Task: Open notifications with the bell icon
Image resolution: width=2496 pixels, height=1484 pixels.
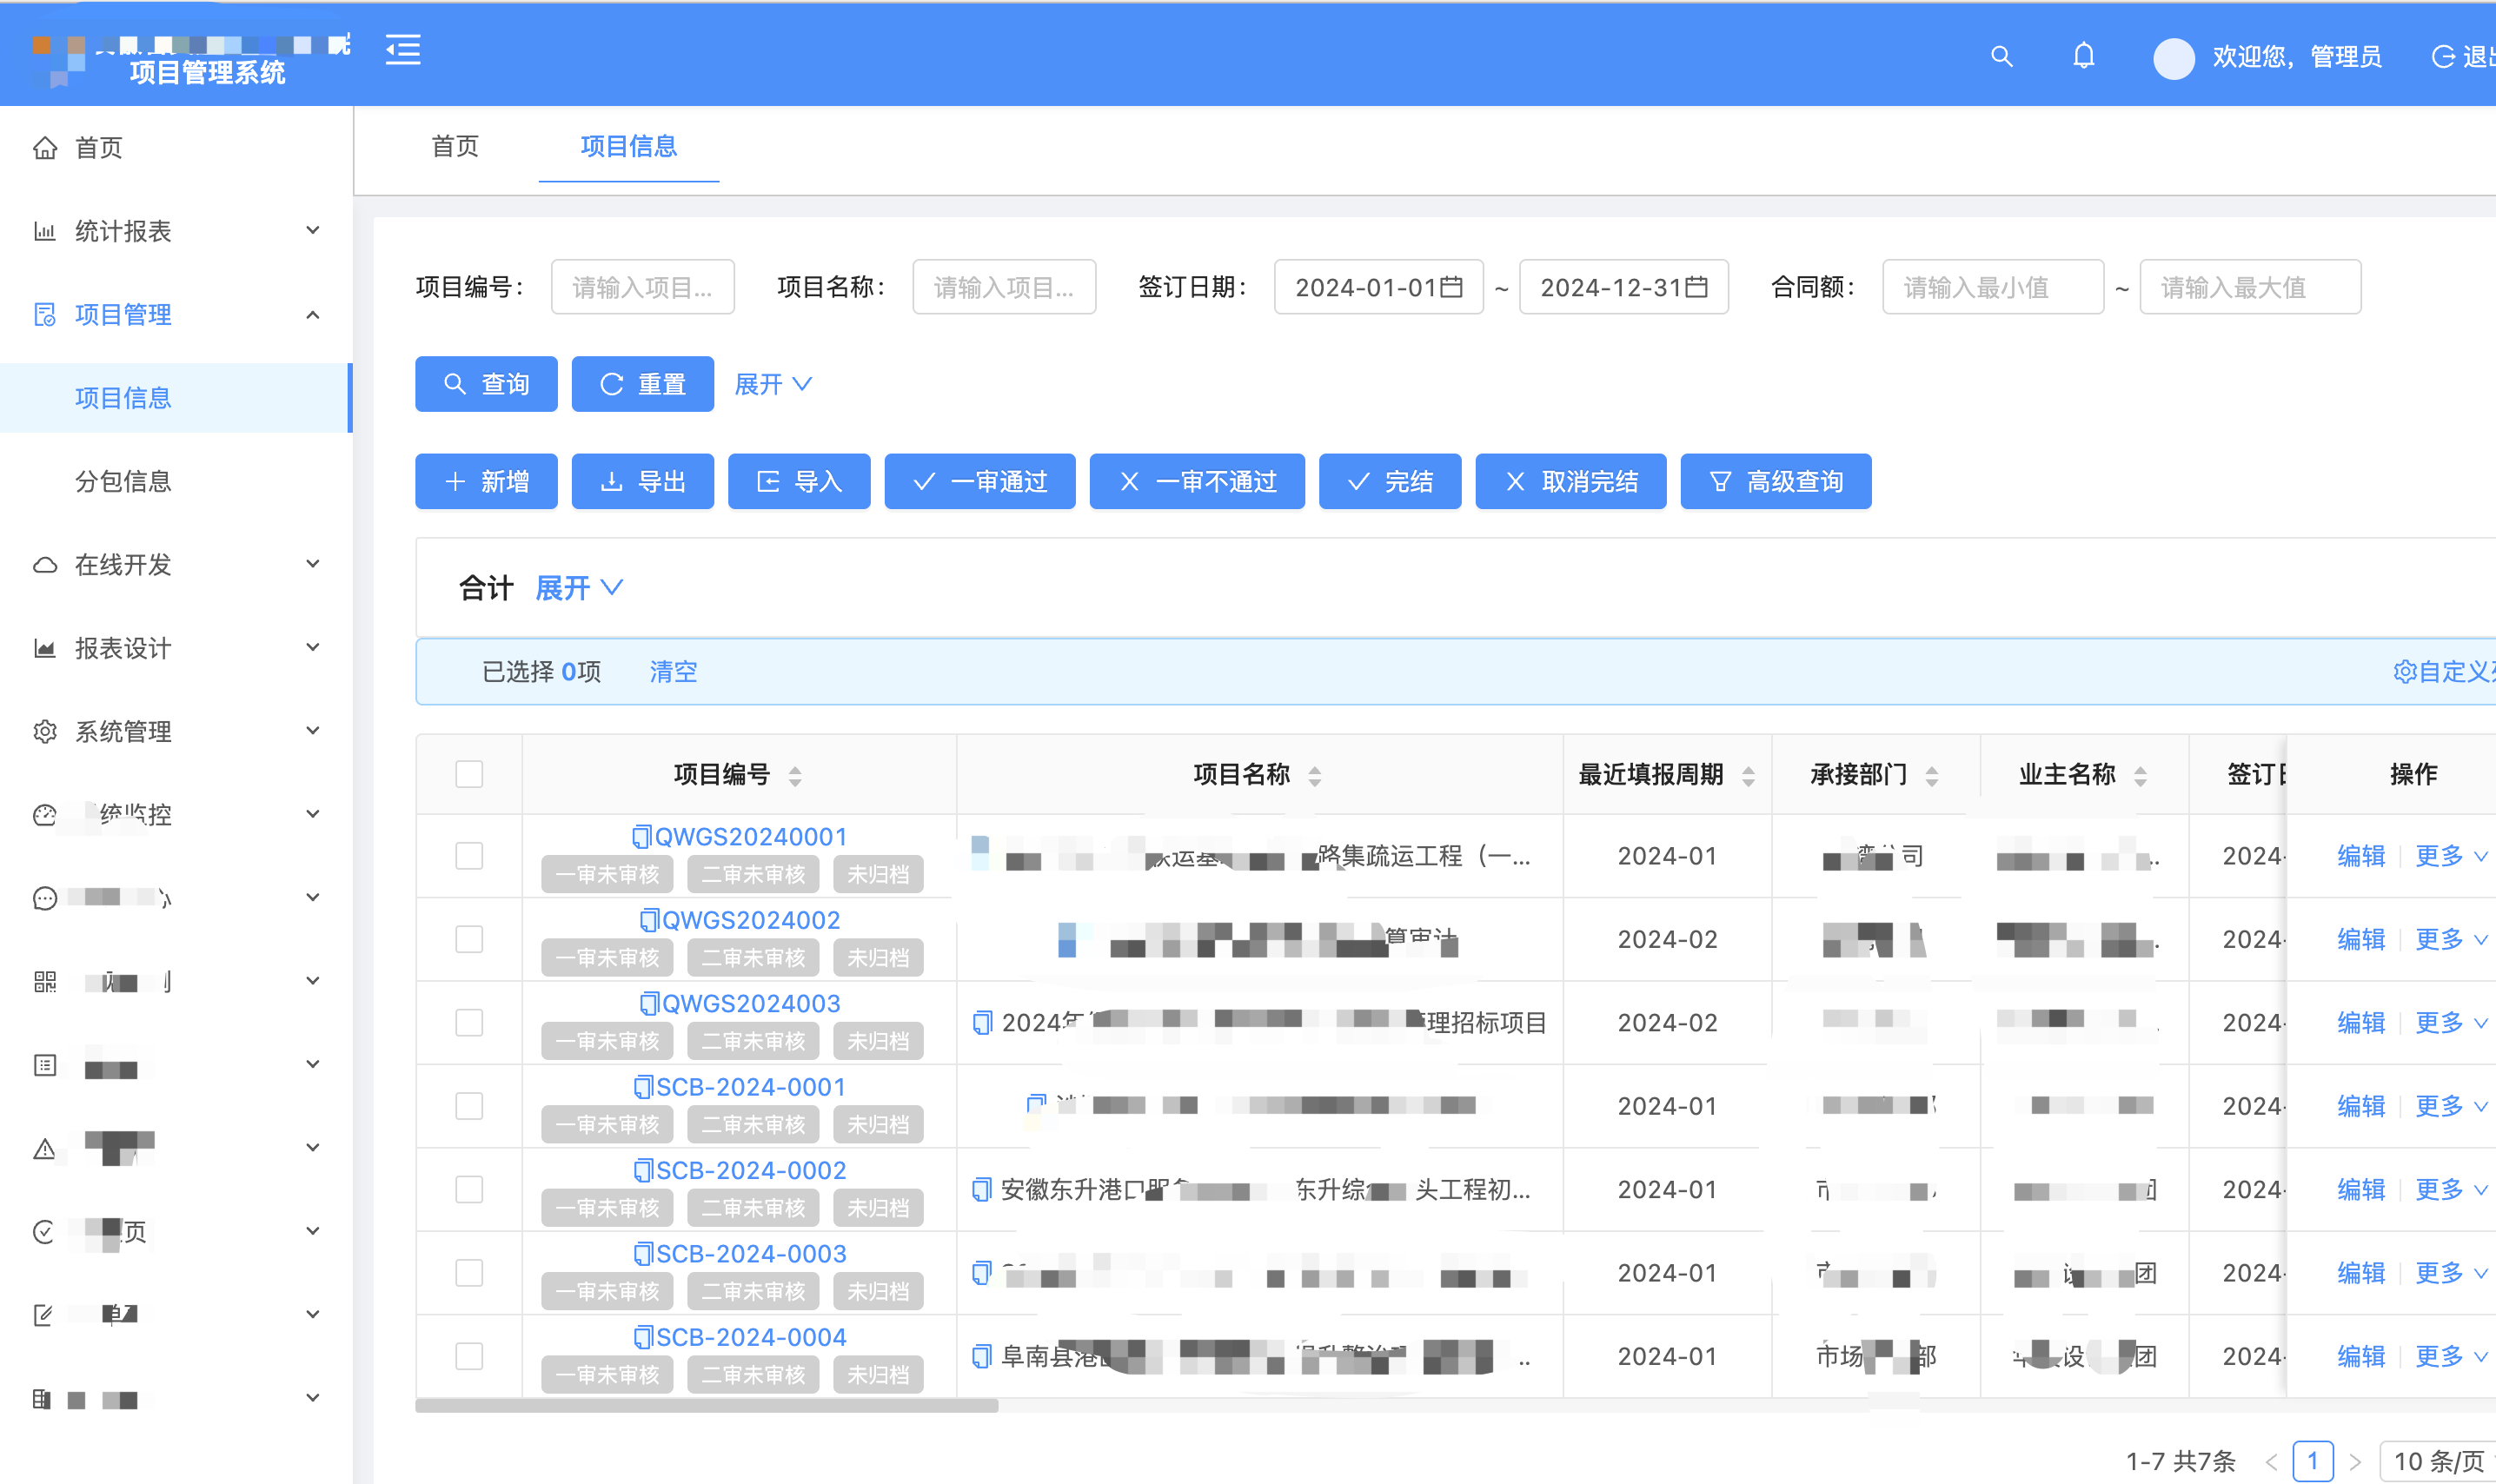Action: 2083,56
